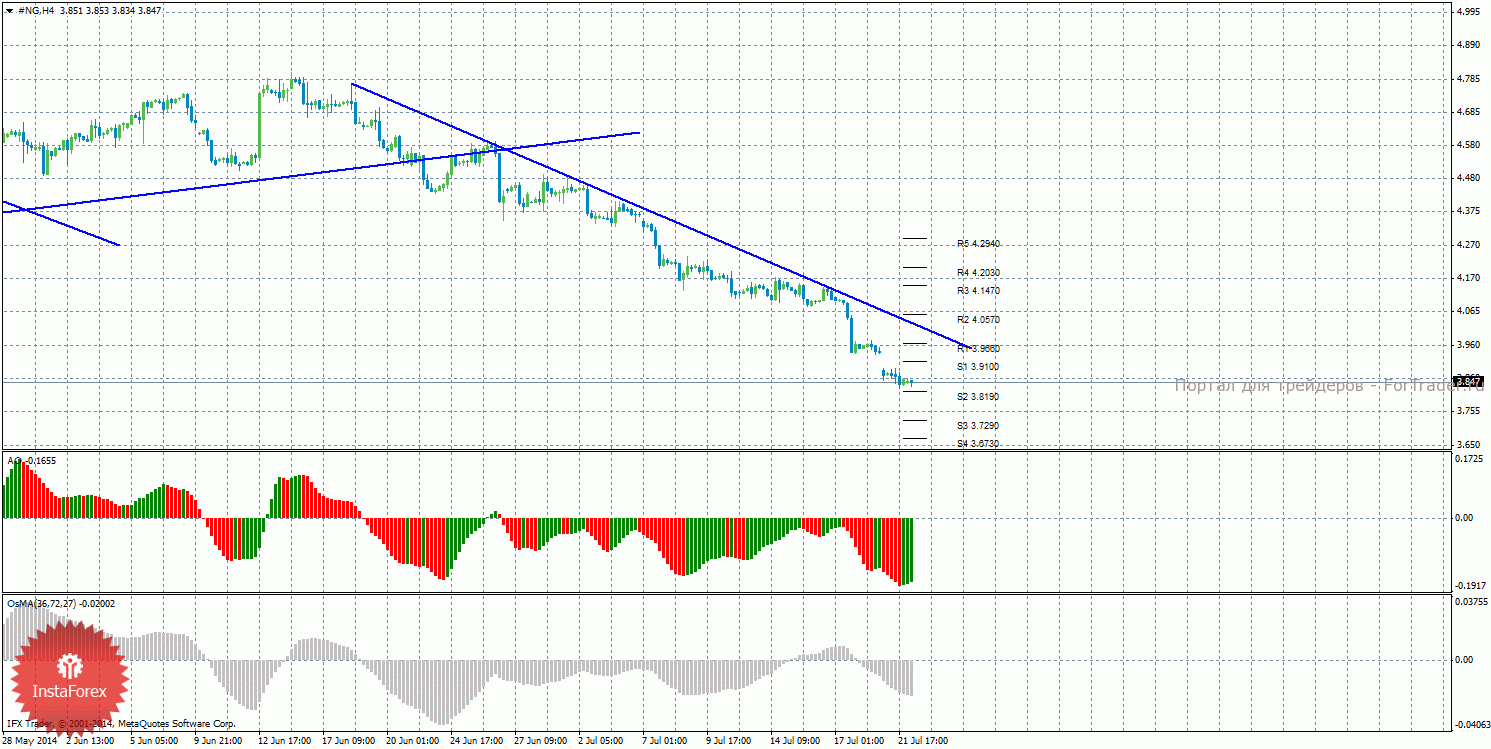
Task: Select the S3 3.7290 pivot label
Action: click(978, 426)
